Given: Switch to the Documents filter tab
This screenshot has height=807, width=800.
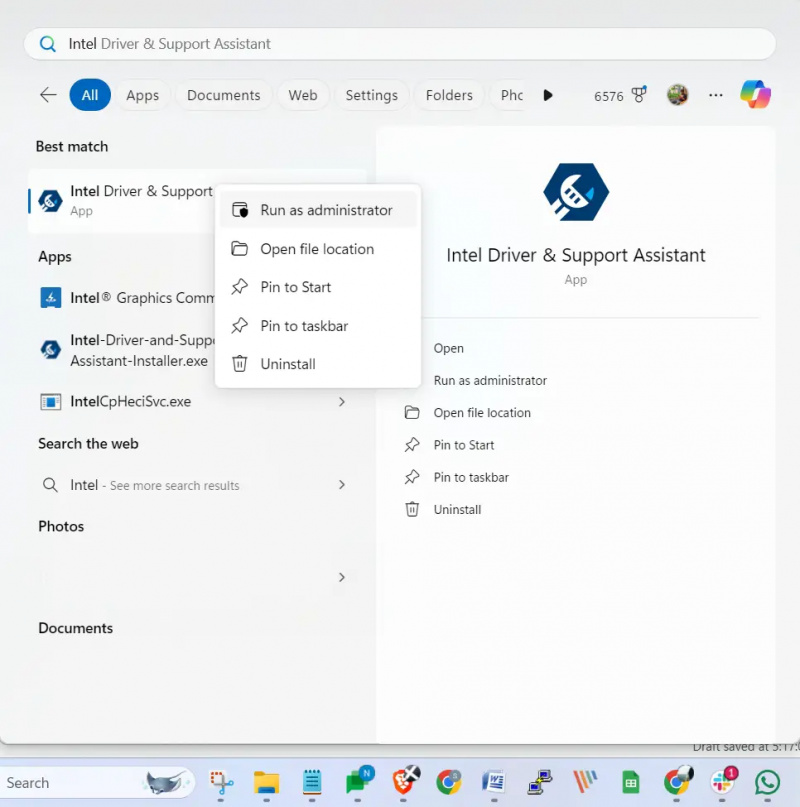Looking at the screenshot, I should click(223, 95).
